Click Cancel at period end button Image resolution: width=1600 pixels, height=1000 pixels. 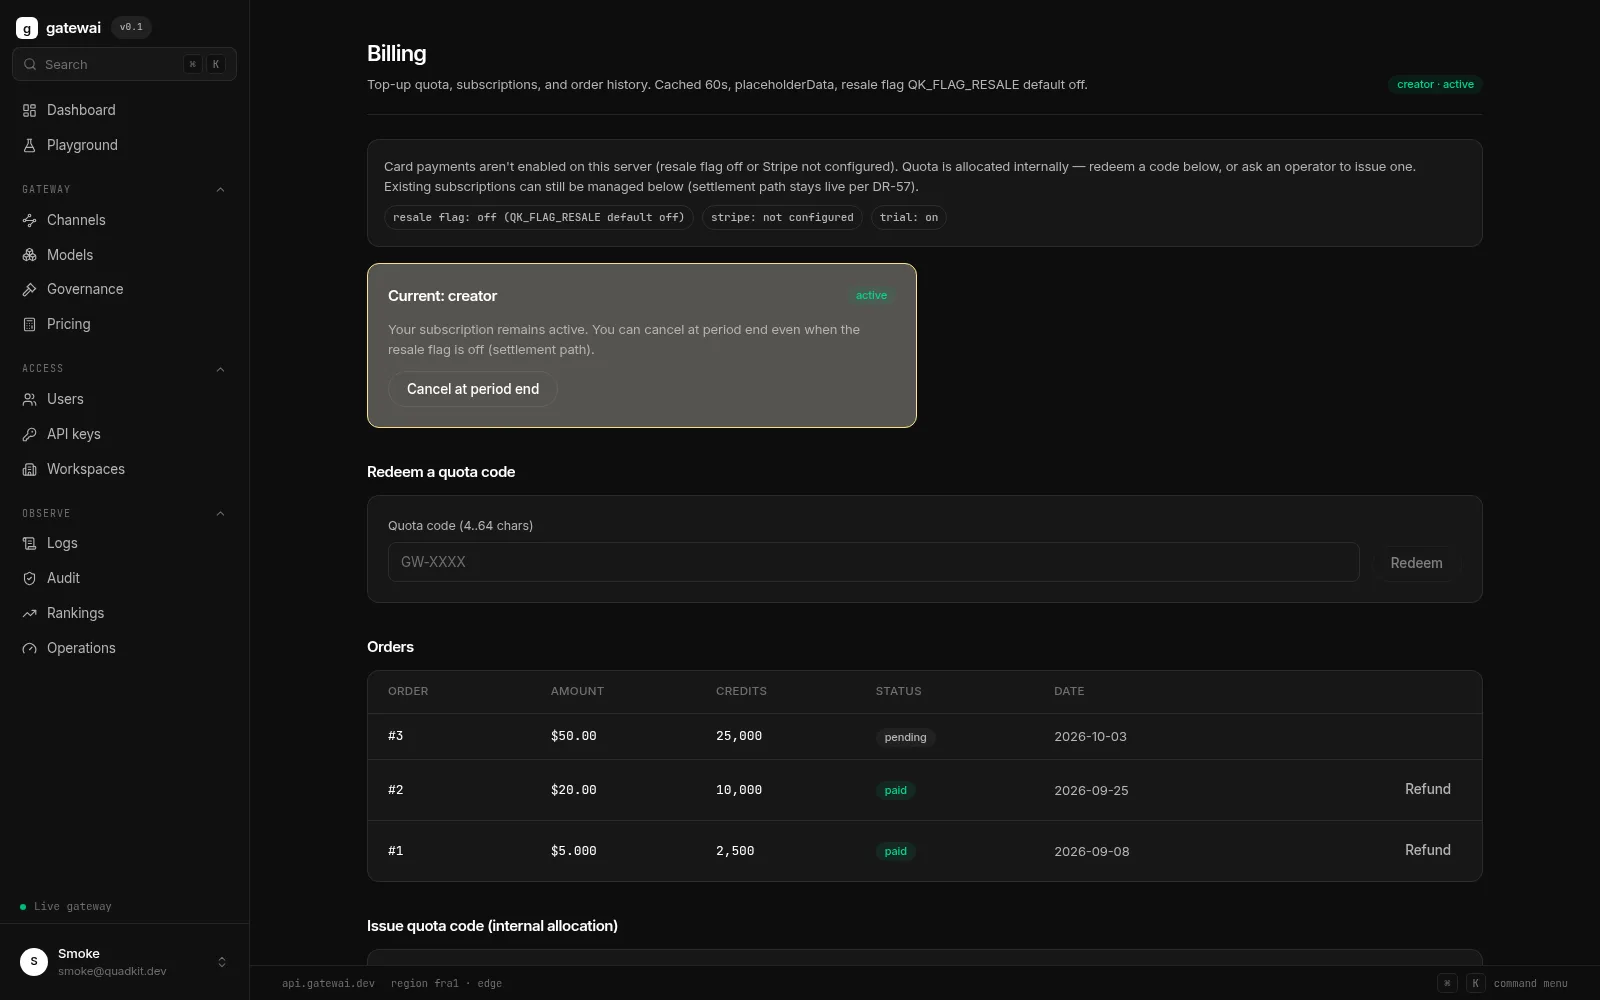[x=473, y=389]
